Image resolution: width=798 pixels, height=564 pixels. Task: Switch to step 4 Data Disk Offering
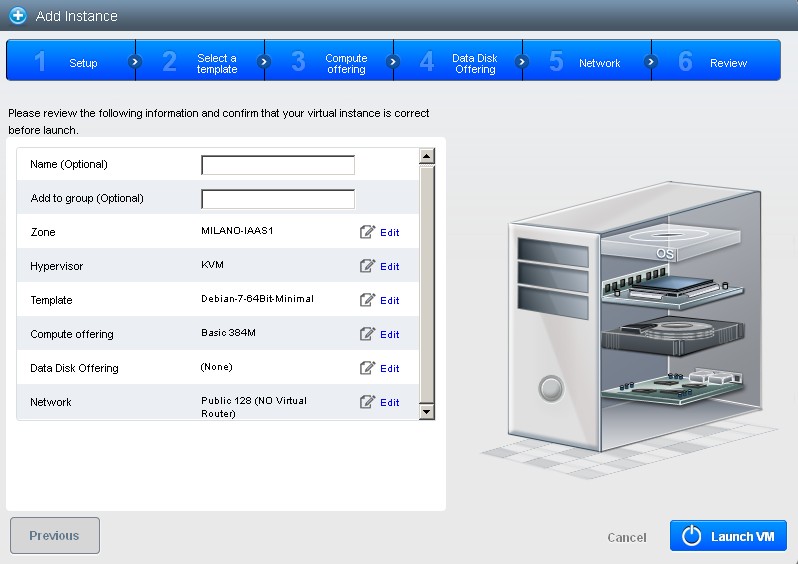[458, 63]
